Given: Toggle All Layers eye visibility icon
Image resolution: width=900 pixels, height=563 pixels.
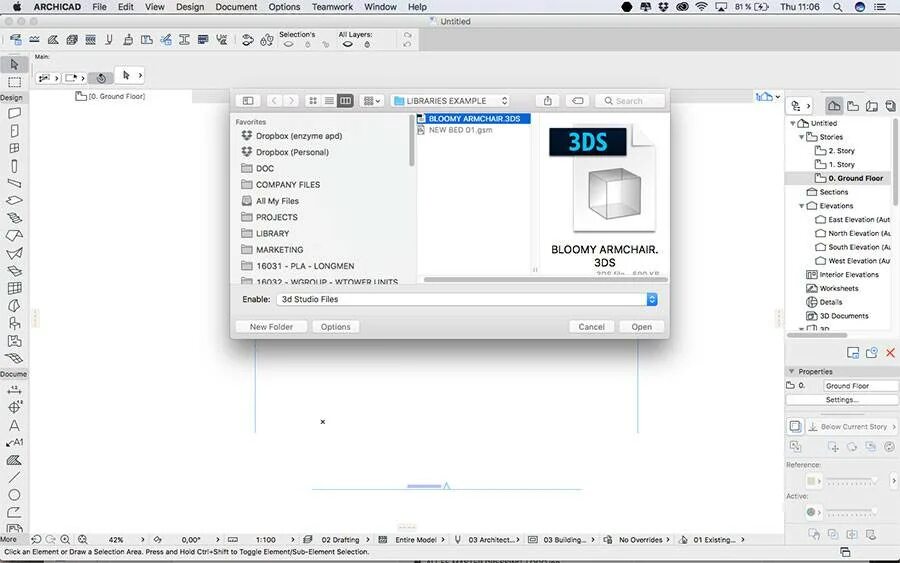Looking at the screenshot, I should tap(347, 44).
